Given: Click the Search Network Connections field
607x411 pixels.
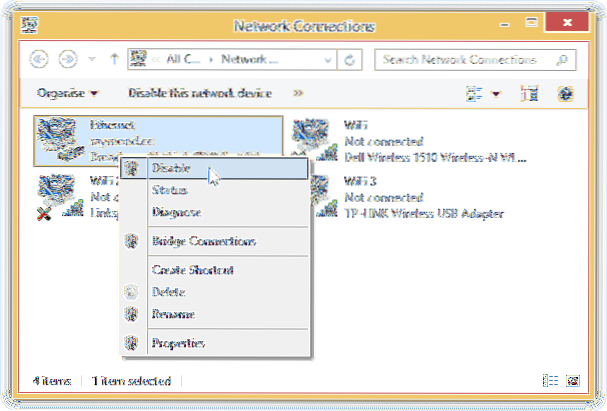Looking at the screenshot, I should click(475, 60).
